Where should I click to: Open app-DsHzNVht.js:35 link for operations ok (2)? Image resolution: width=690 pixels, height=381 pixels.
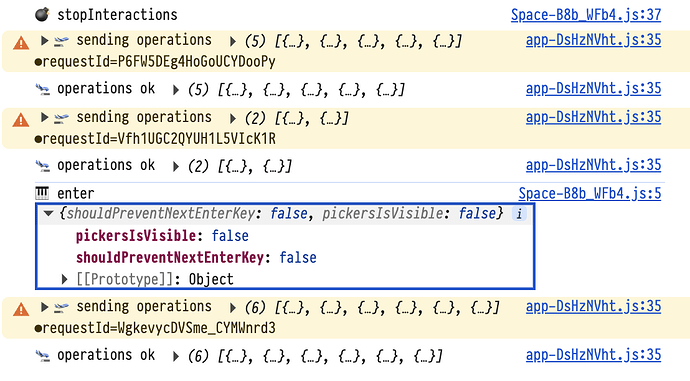point(593,165)
